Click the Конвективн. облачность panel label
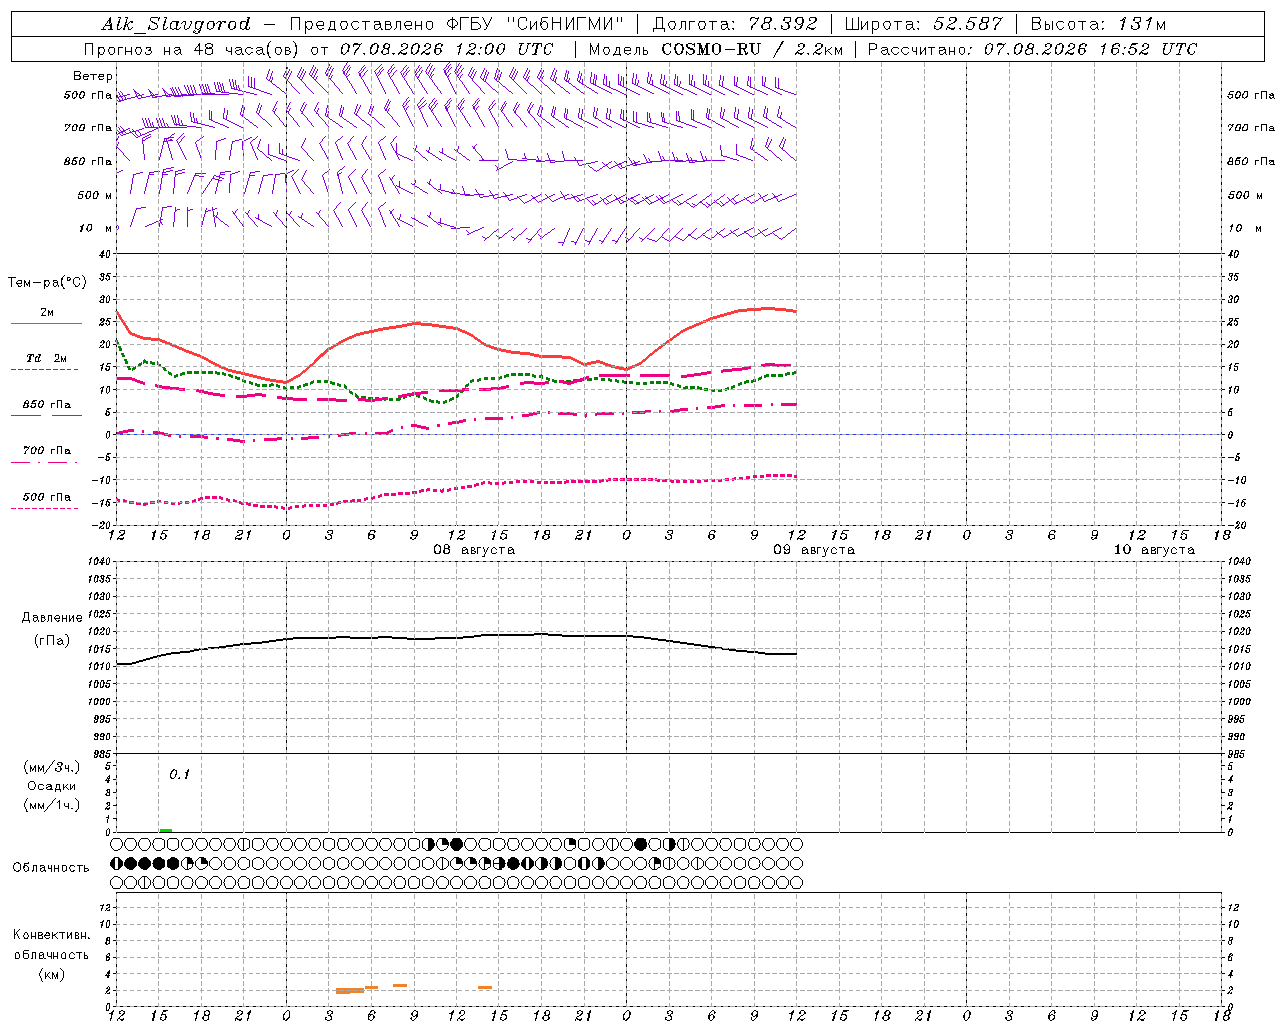This screenshot has width=1280, height=1024. (51, 955)
